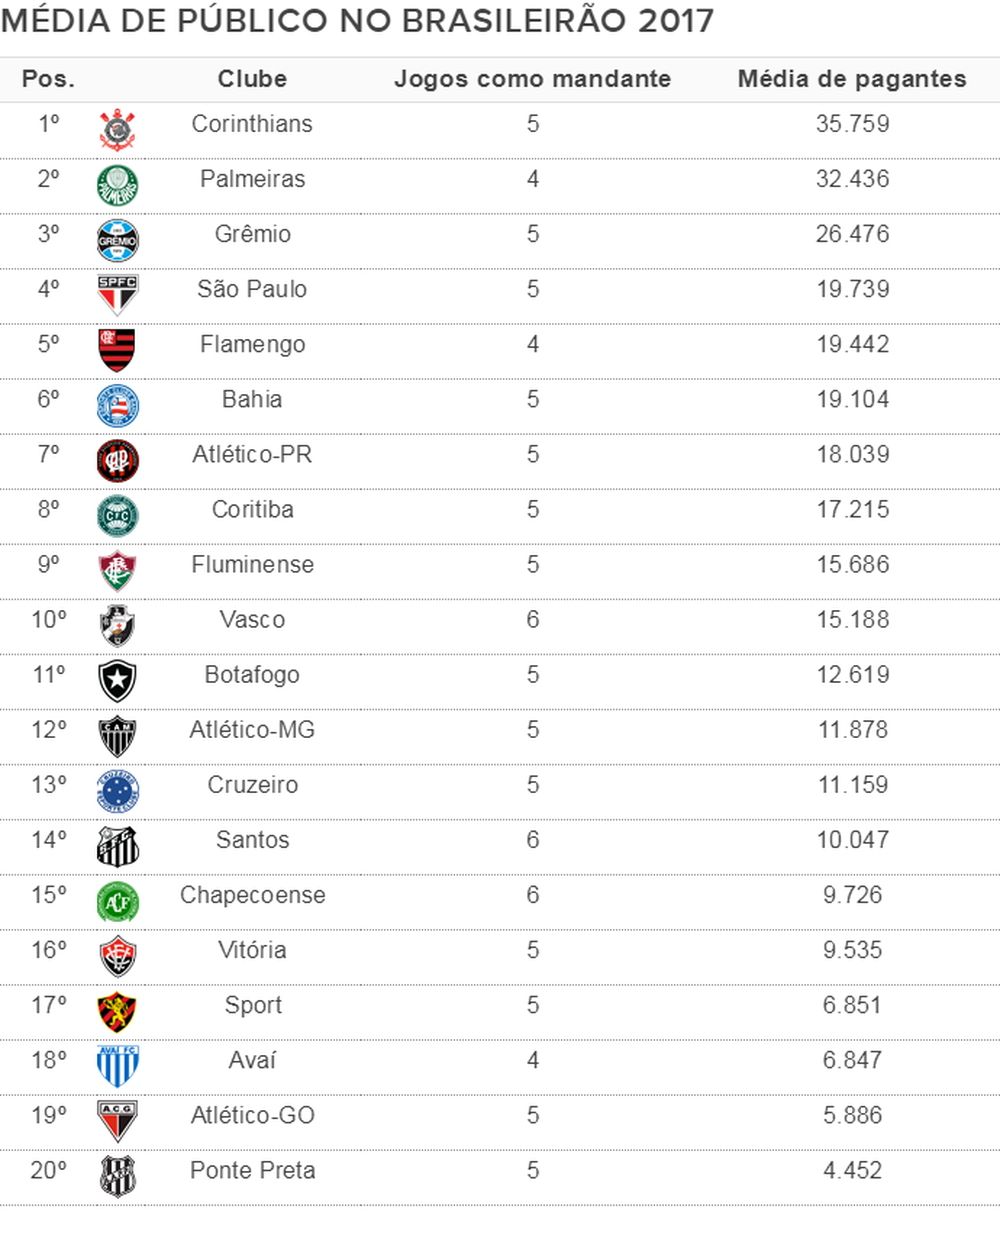
Task: Select the Santos team name
Action: 252,840
